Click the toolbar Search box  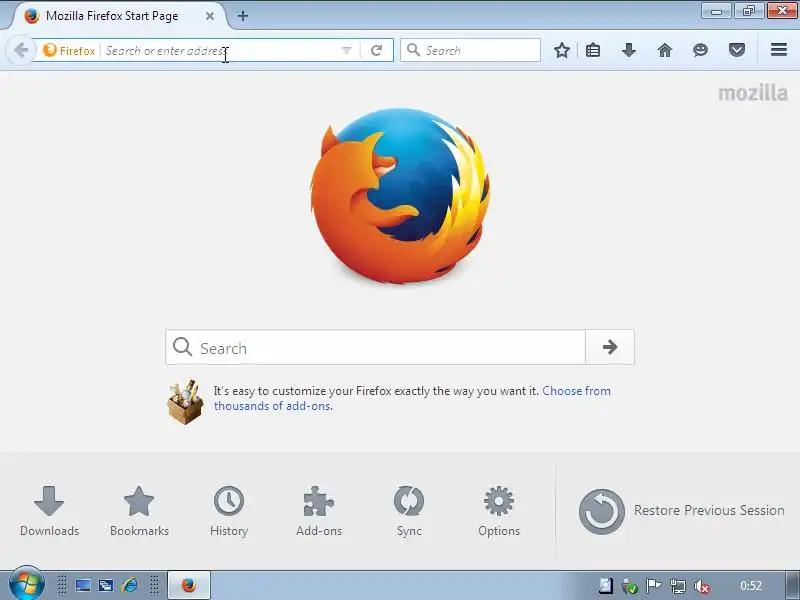pos(470,51)
